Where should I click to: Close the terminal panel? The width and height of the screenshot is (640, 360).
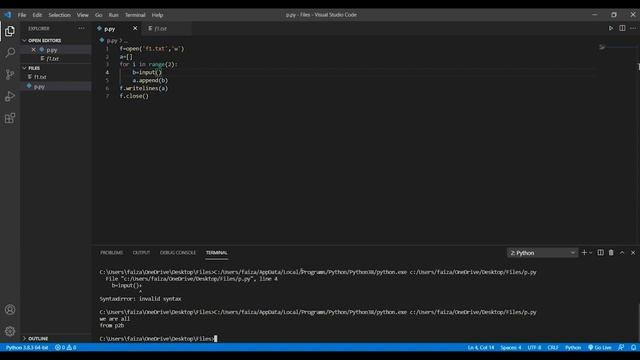pos(633,253)
